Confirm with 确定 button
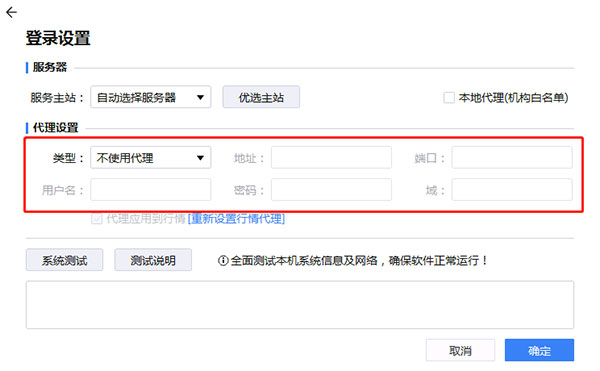The image size is (600, 371). point(540,350)
